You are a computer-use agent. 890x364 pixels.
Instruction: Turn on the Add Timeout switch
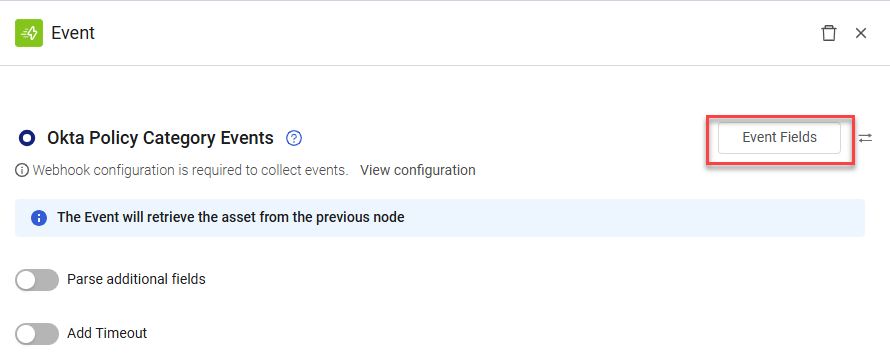click(x=37, y=334)
